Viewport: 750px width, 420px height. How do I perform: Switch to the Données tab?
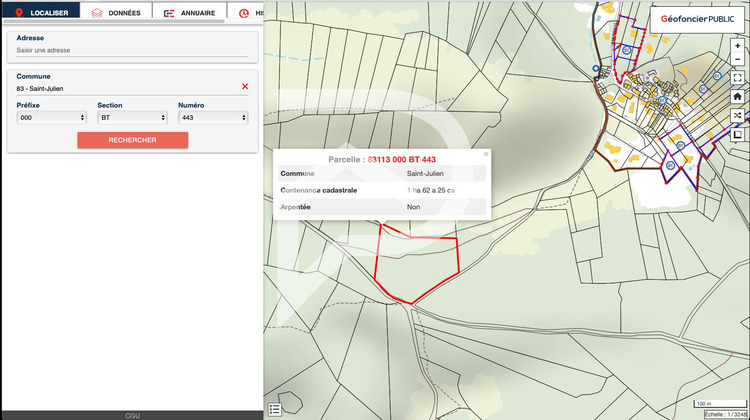coord(116,13)
